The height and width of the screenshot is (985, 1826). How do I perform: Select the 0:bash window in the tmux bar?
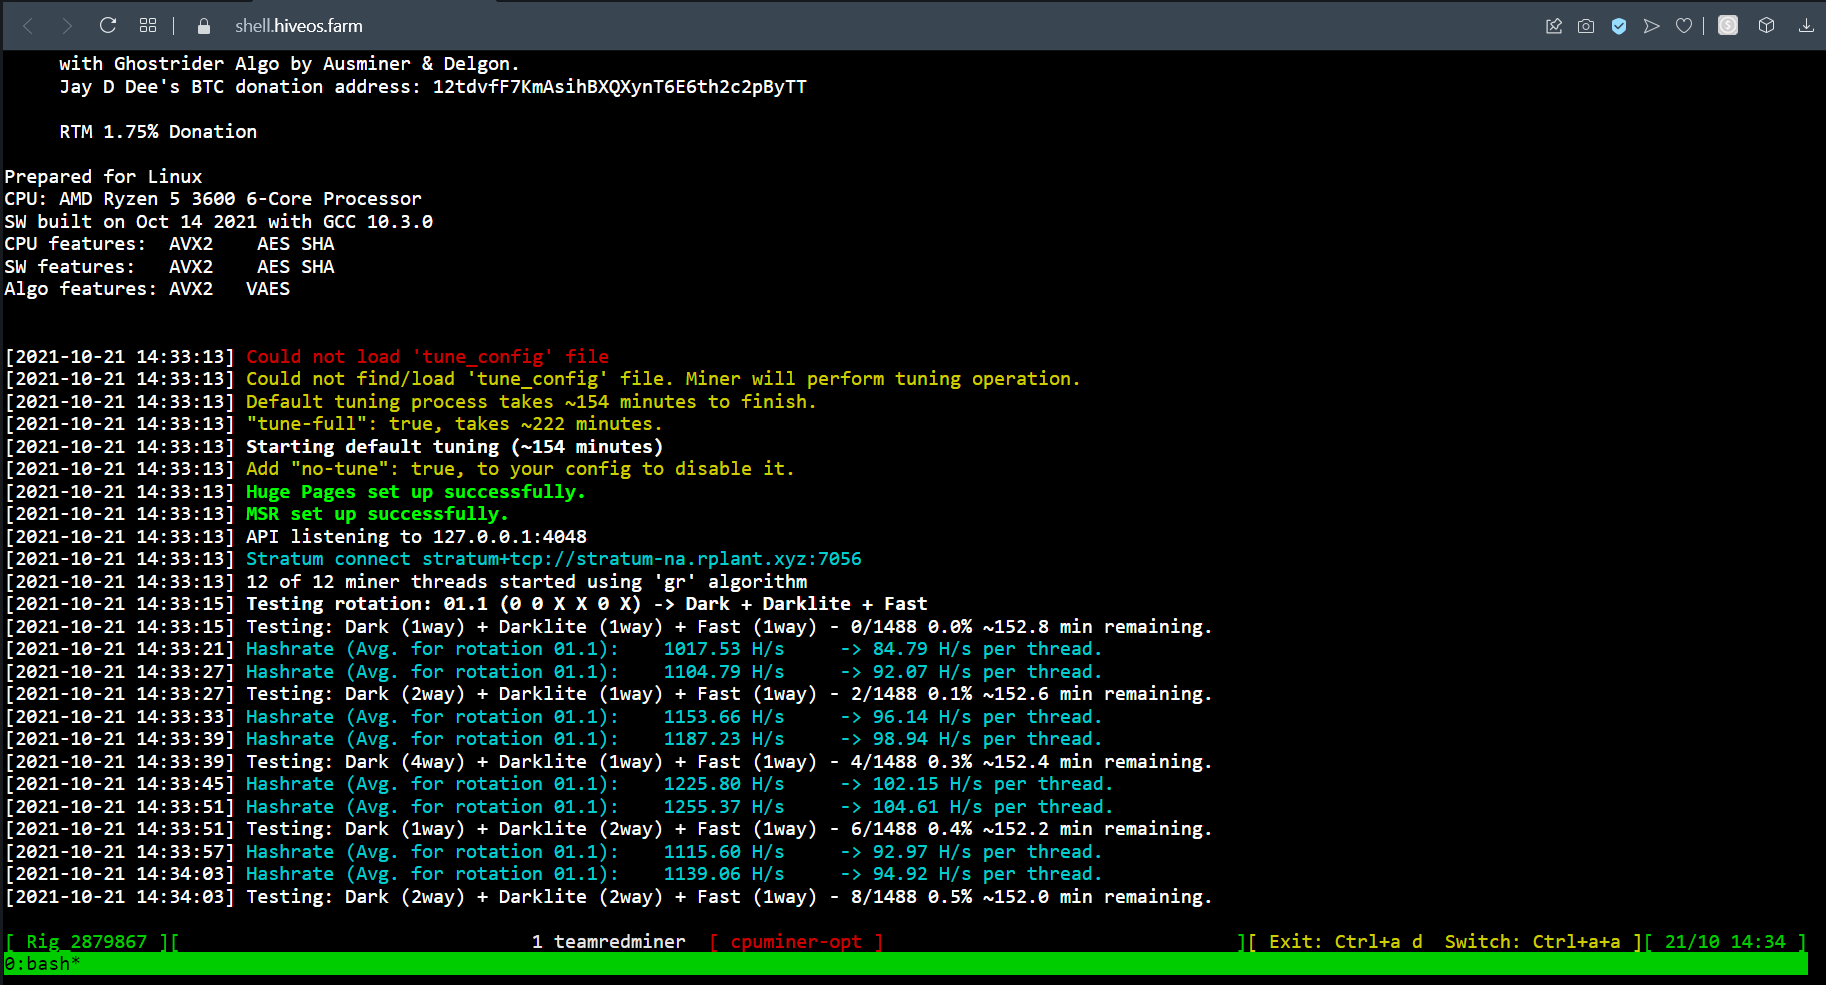click(40, 963)
